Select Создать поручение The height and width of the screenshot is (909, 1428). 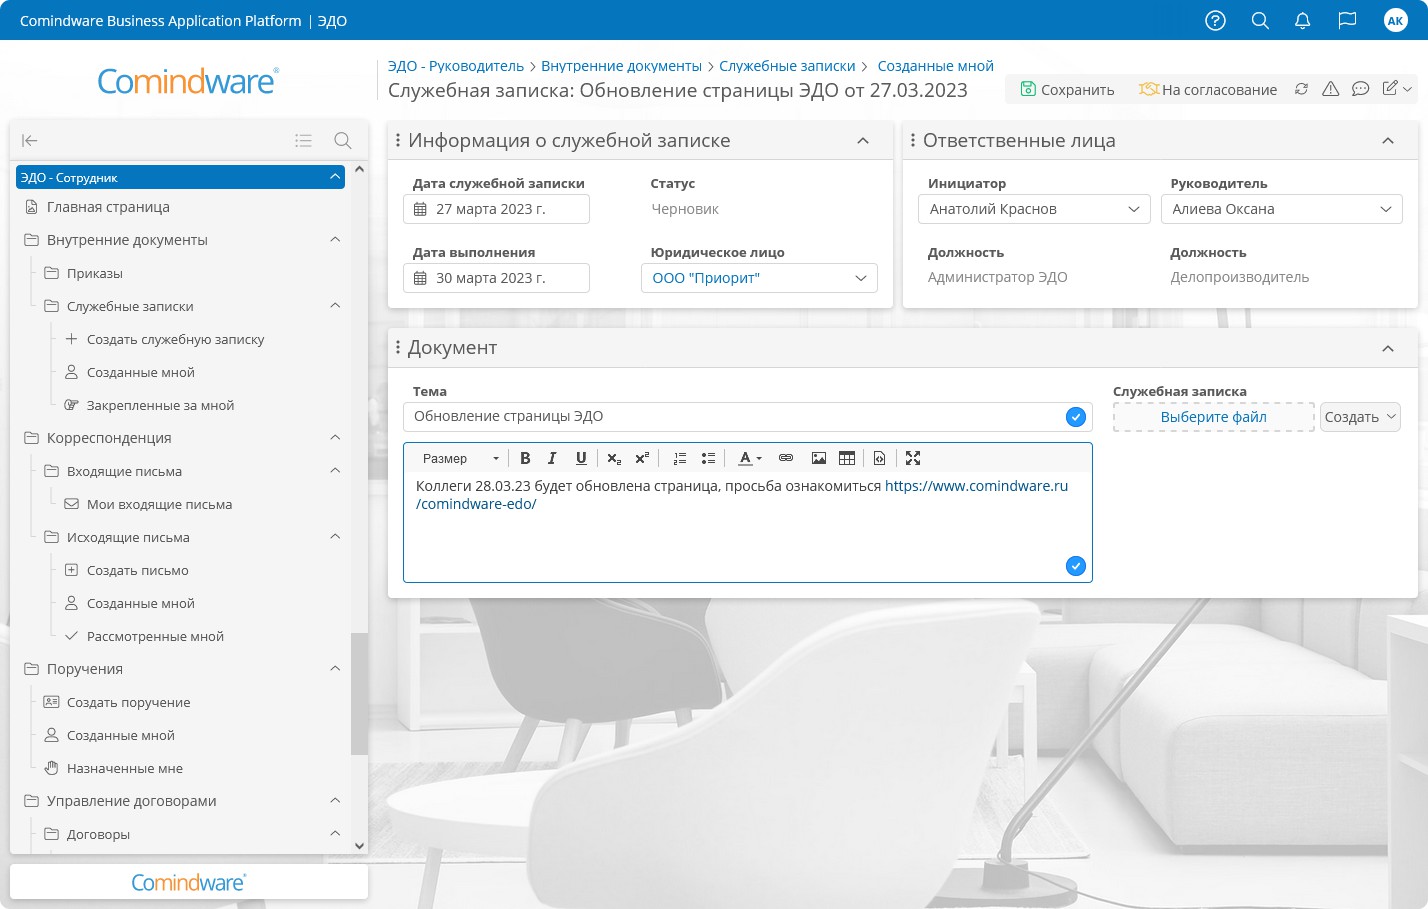pos(128,702)
